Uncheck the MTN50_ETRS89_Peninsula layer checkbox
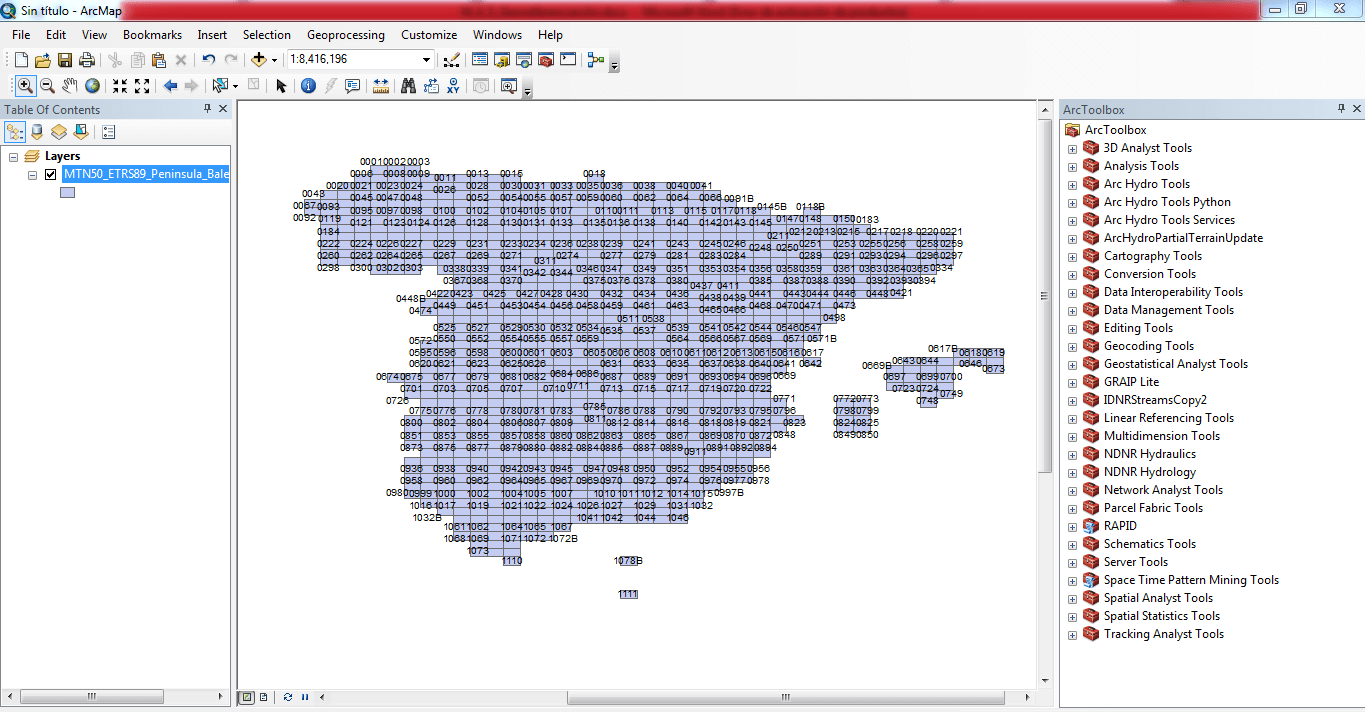 [x=50, y=174]
